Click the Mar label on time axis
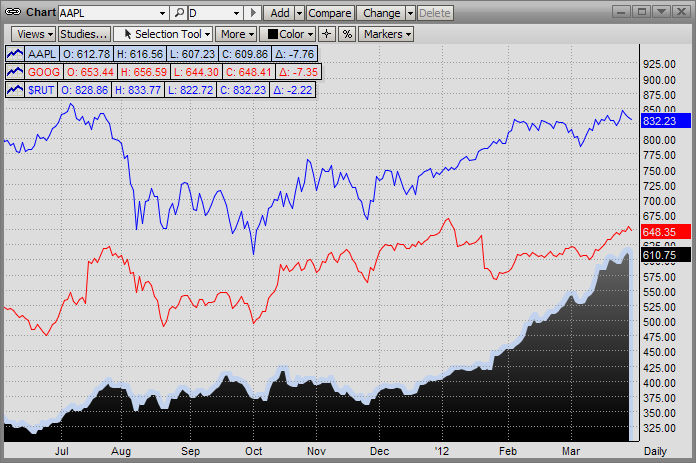 571,451
